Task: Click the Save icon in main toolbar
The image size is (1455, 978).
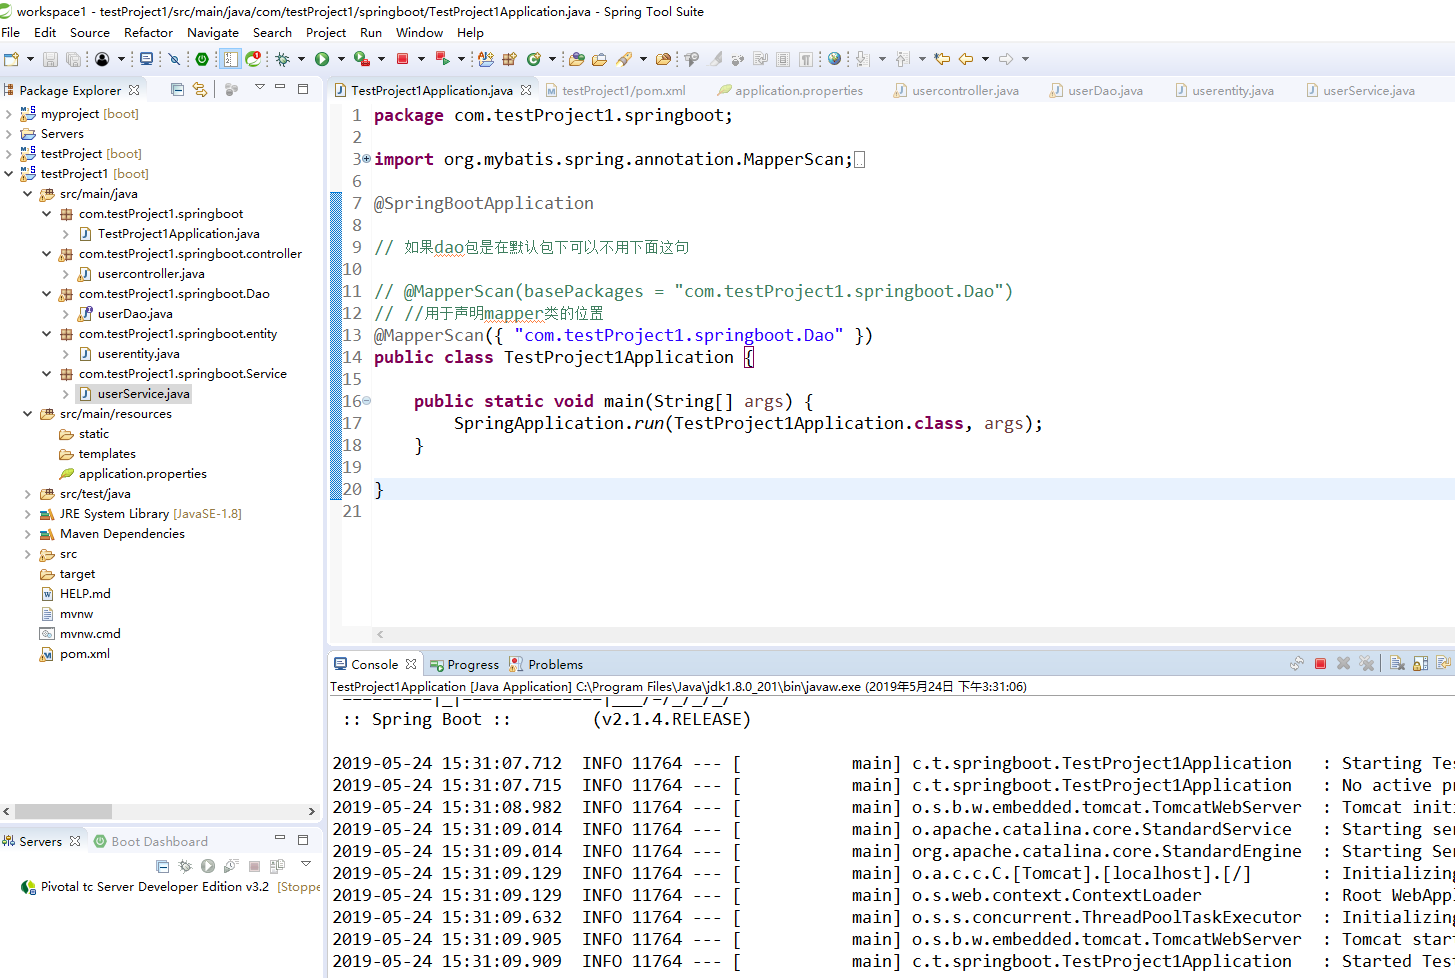Action: [x=50, y=60]
